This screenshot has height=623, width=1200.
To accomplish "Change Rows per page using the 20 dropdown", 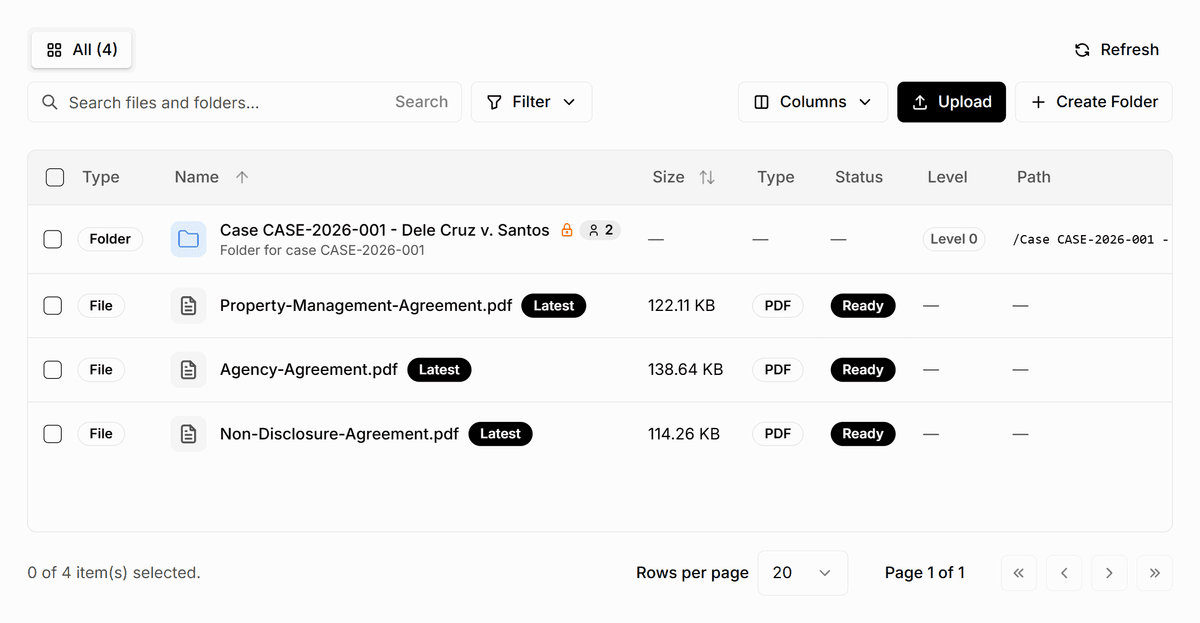I will 802,572.
